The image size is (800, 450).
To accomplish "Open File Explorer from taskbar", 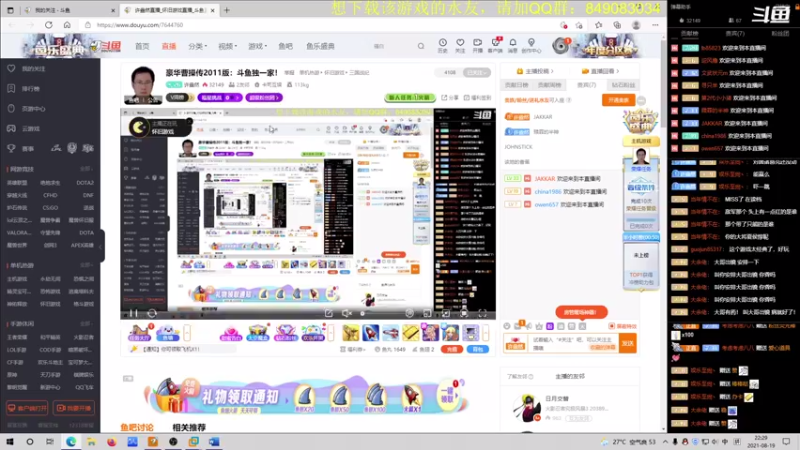I will [91, 442].
